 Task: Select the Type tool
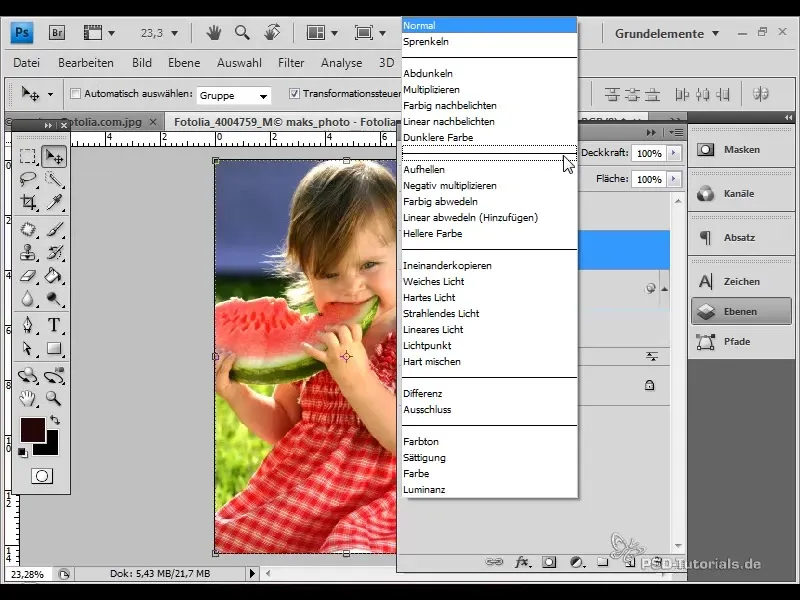click(x=54, y=325)
